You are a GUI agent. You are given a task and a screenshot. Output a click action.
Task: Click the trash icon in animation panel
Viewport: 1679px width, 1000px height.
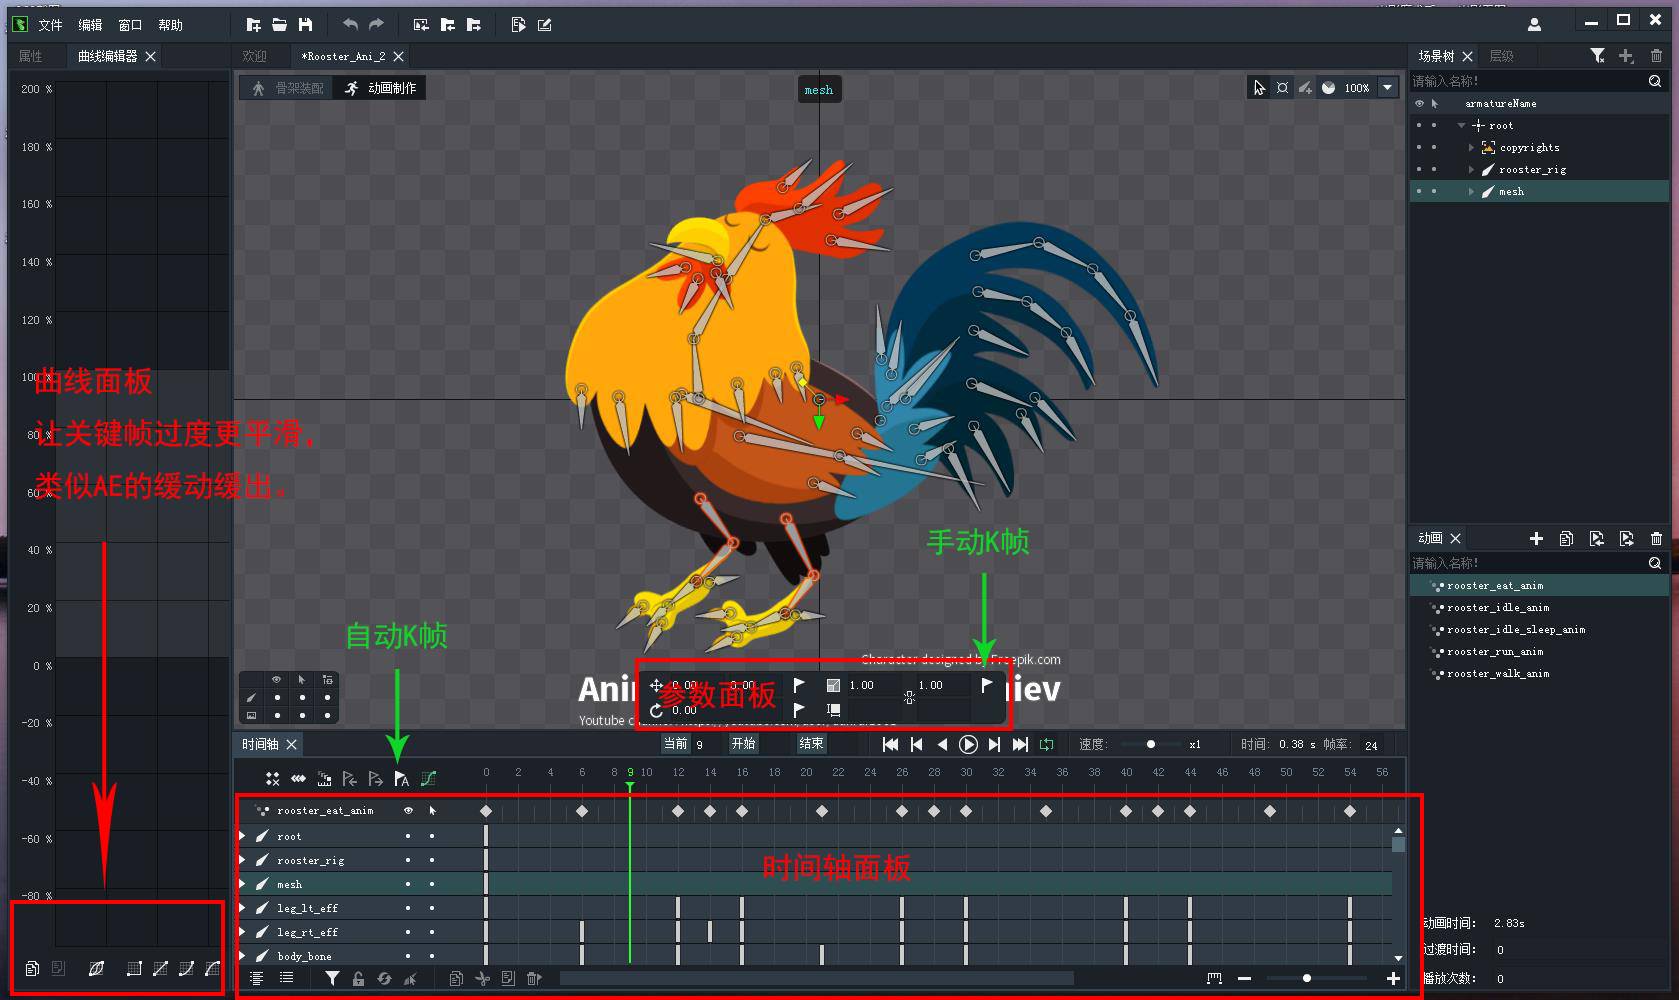pos(1656,538)
